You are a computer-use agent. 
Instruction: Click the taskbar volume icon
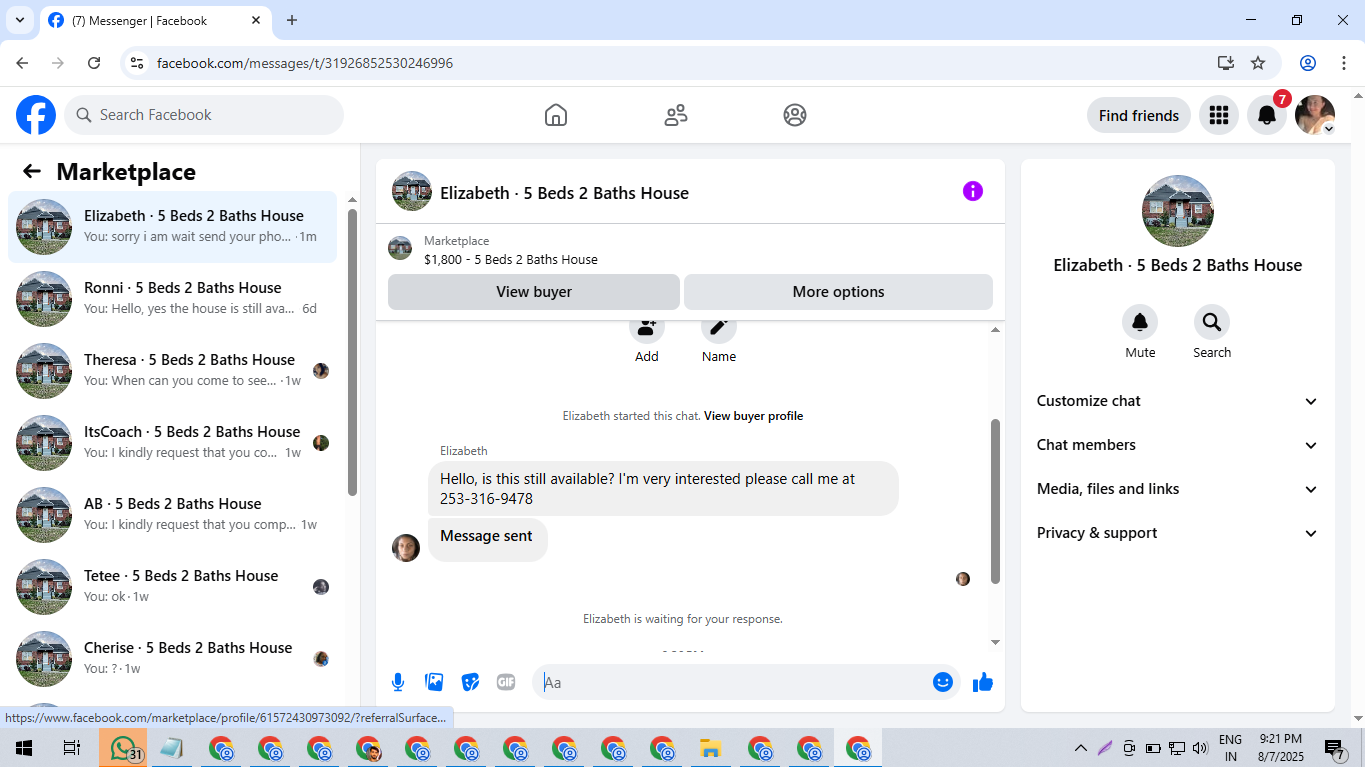click(1201, 748)
